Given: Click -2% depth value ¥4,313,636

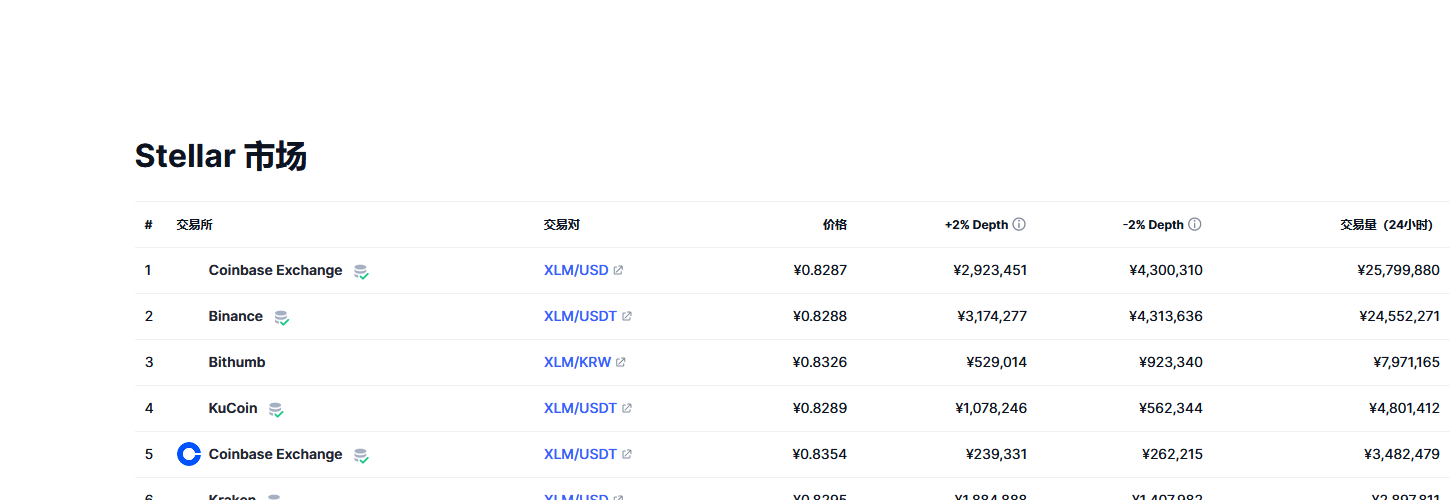Looking at the screenshot, I should click(1166, 317).
